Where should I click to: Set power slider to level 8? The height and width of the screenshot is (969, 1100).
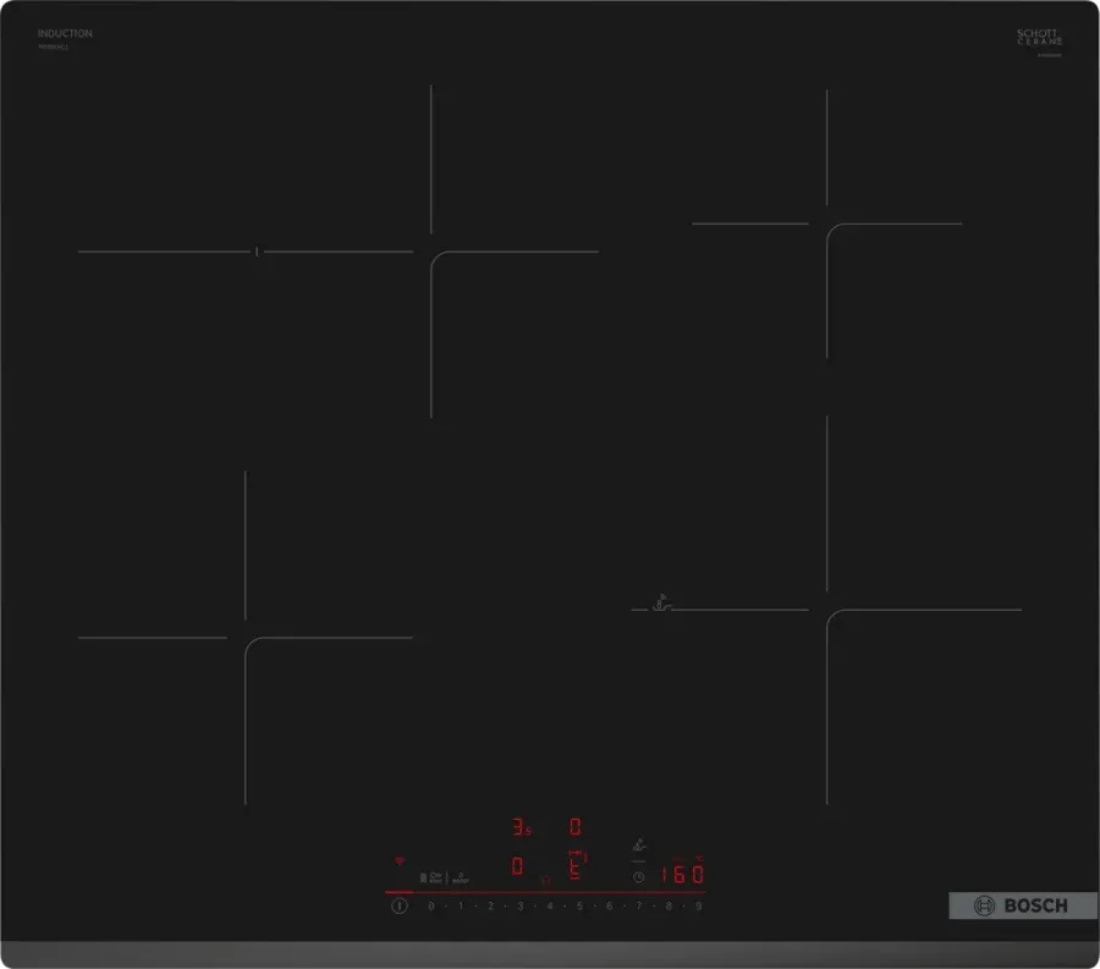click(669, 906)
